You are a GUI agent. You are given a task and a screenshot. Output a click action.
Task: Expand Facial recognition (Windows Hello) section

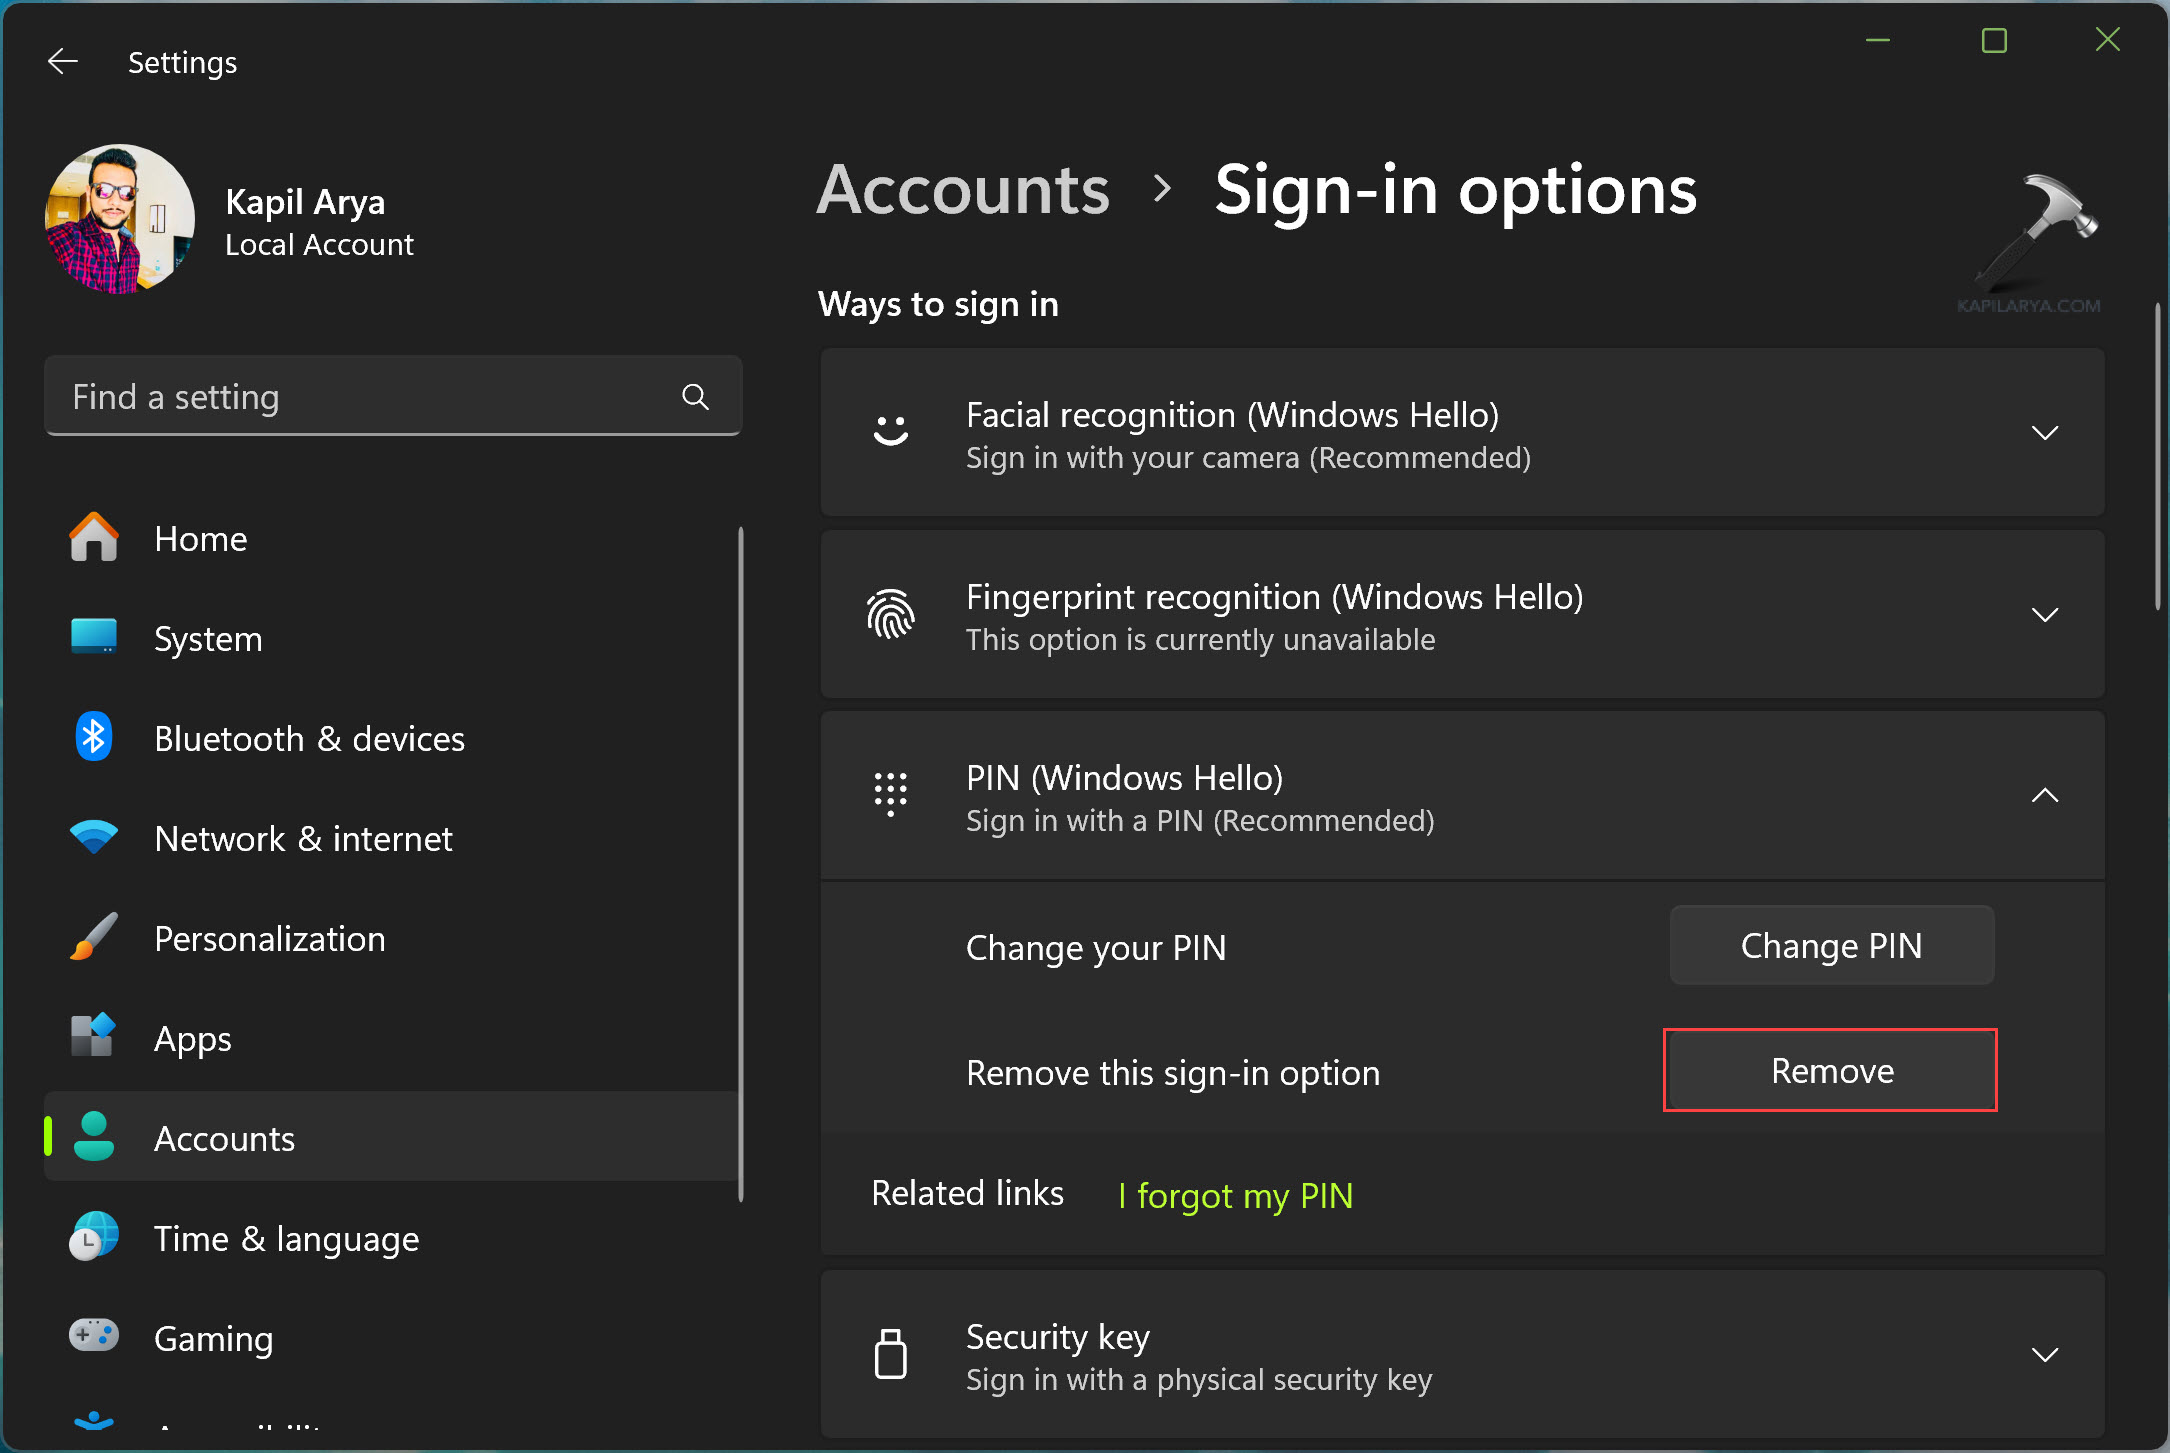(x=2044, y=433)
